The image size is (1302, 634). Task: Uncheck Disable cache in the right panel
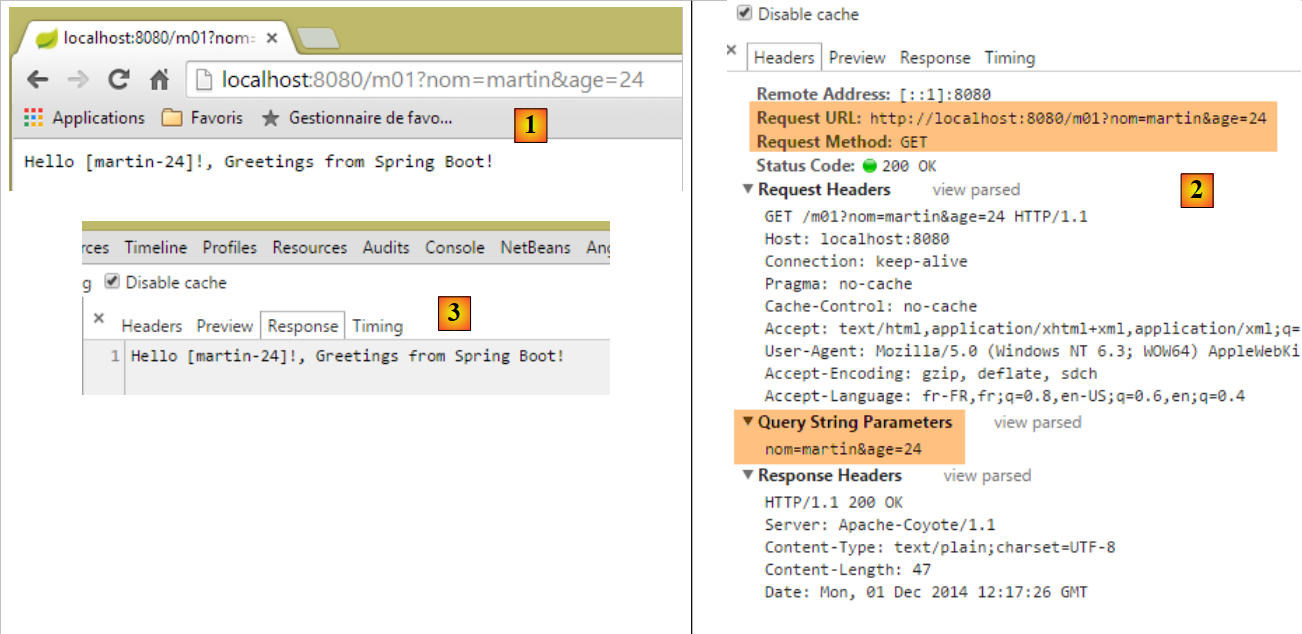743,14
